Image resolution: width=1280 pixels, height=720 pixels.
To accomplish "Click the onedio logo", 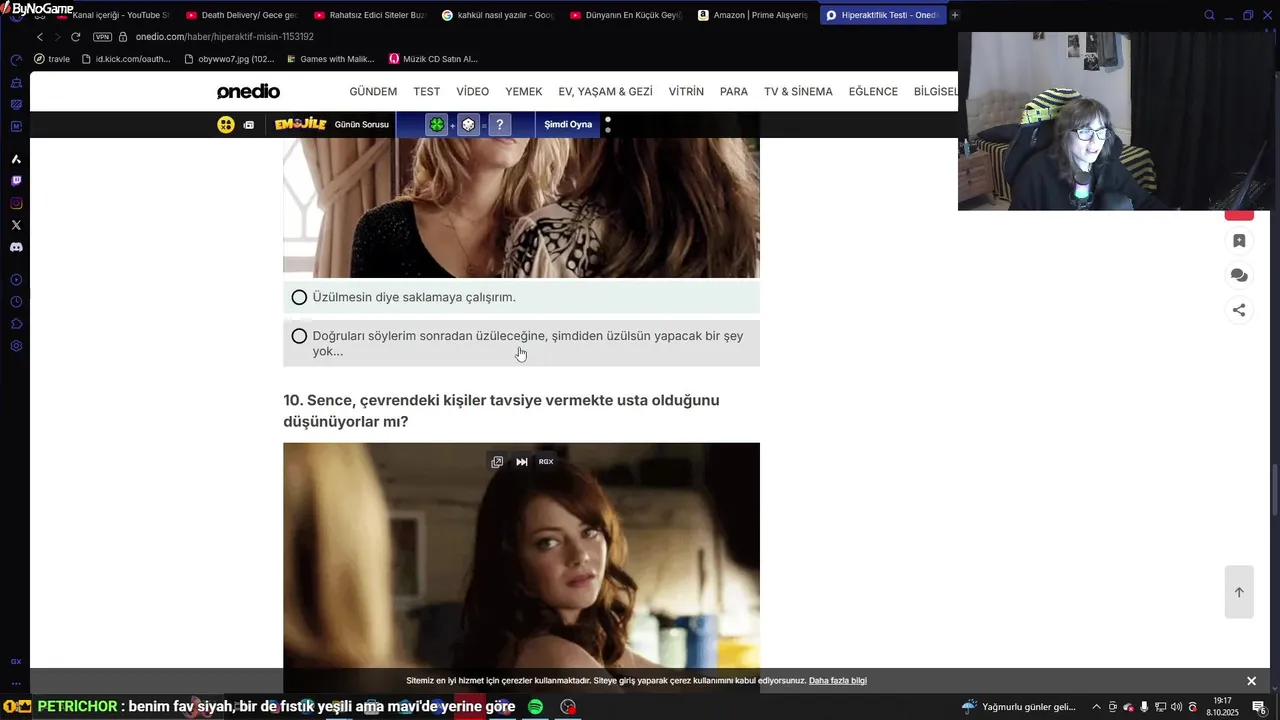I will click(248, 91).
